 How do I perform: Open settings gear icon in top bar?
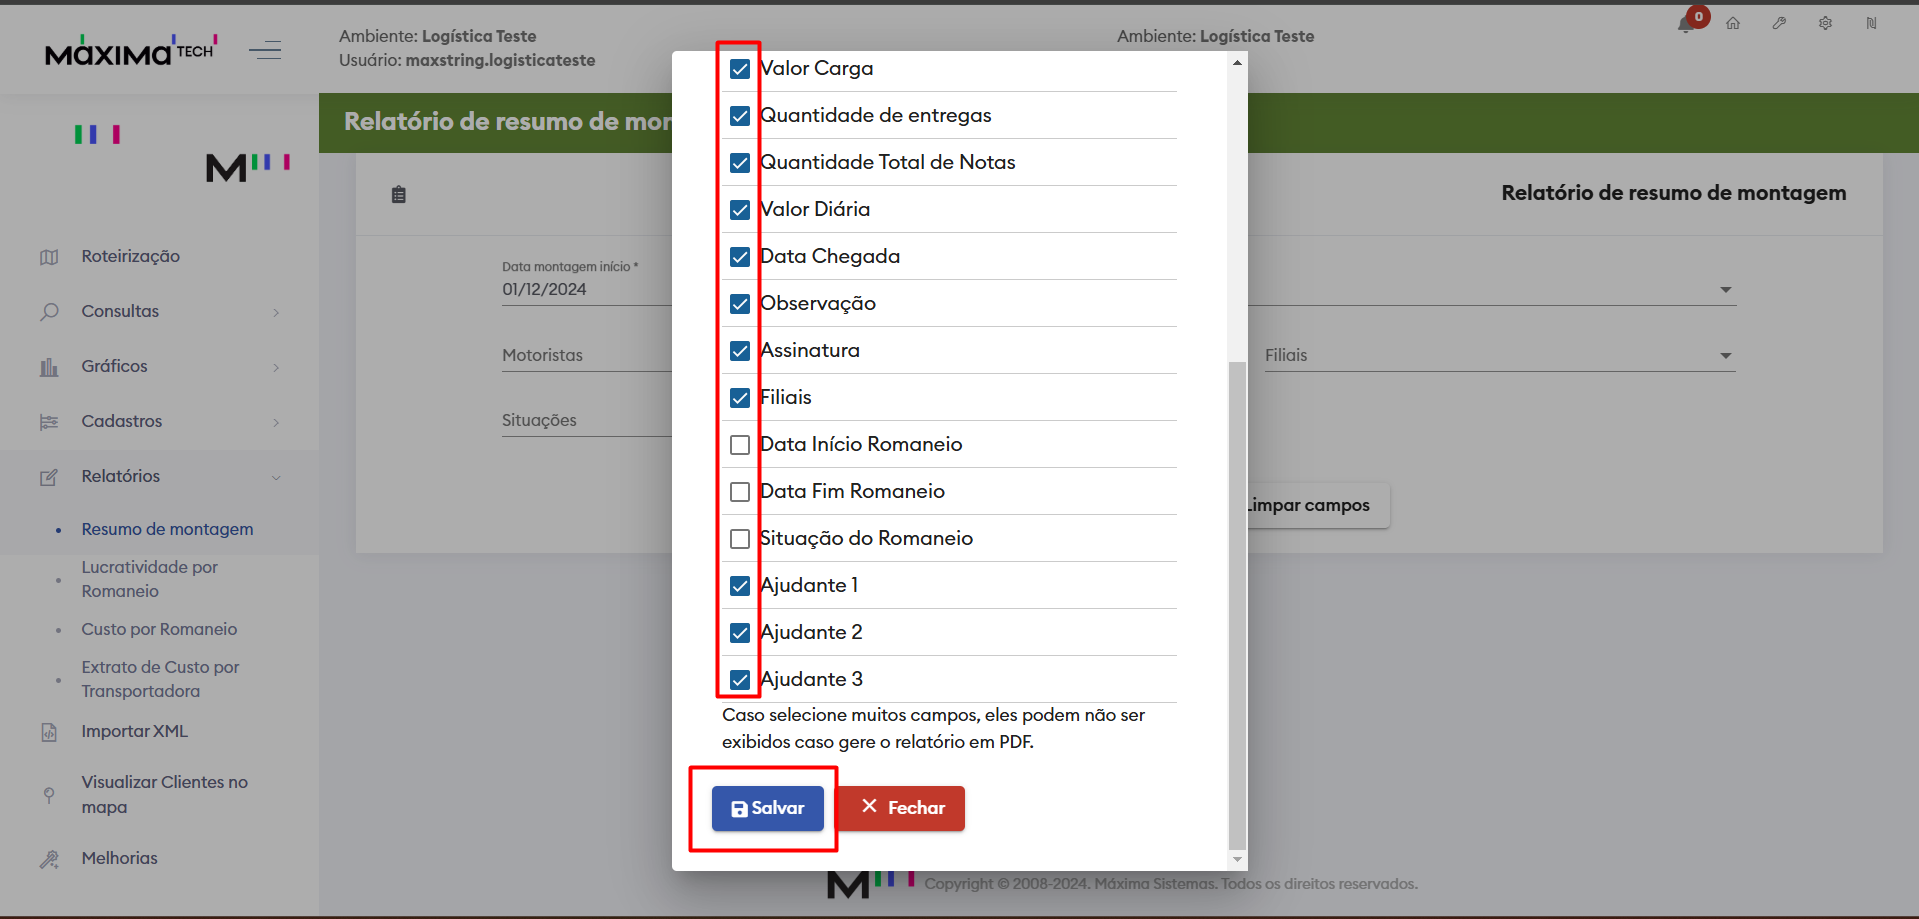1825,23
